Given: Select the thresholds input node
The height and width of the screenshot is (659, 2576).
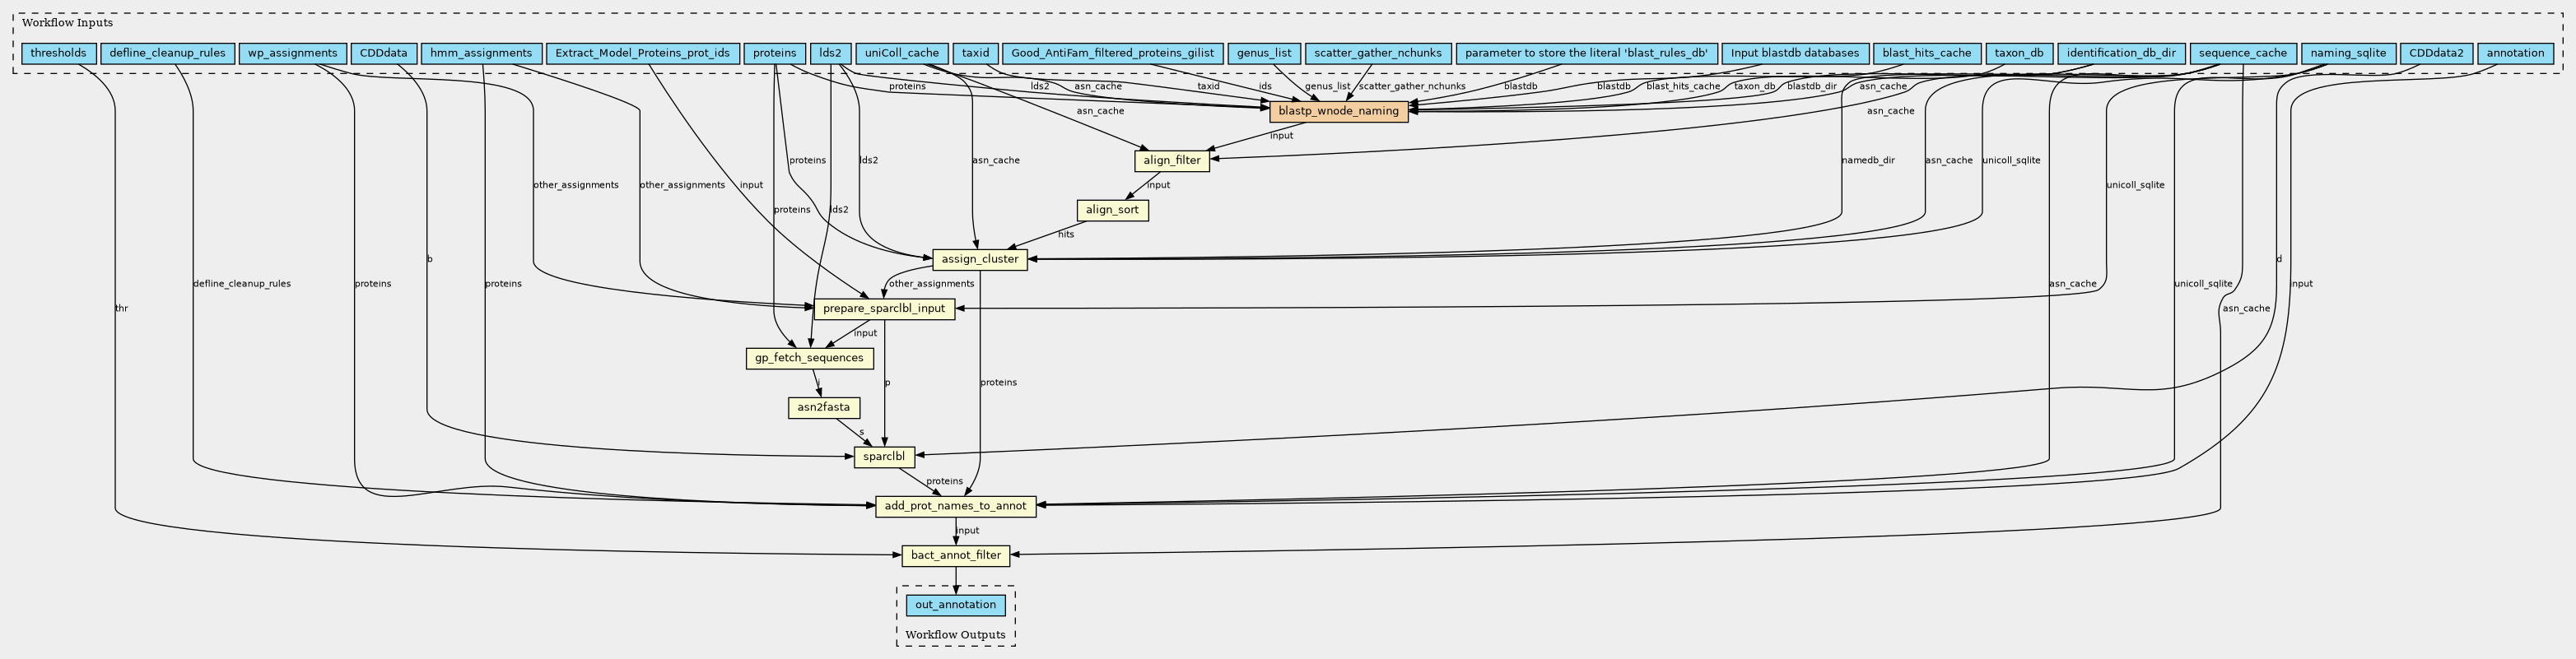Looking at the screenshot, I should 58,53.
